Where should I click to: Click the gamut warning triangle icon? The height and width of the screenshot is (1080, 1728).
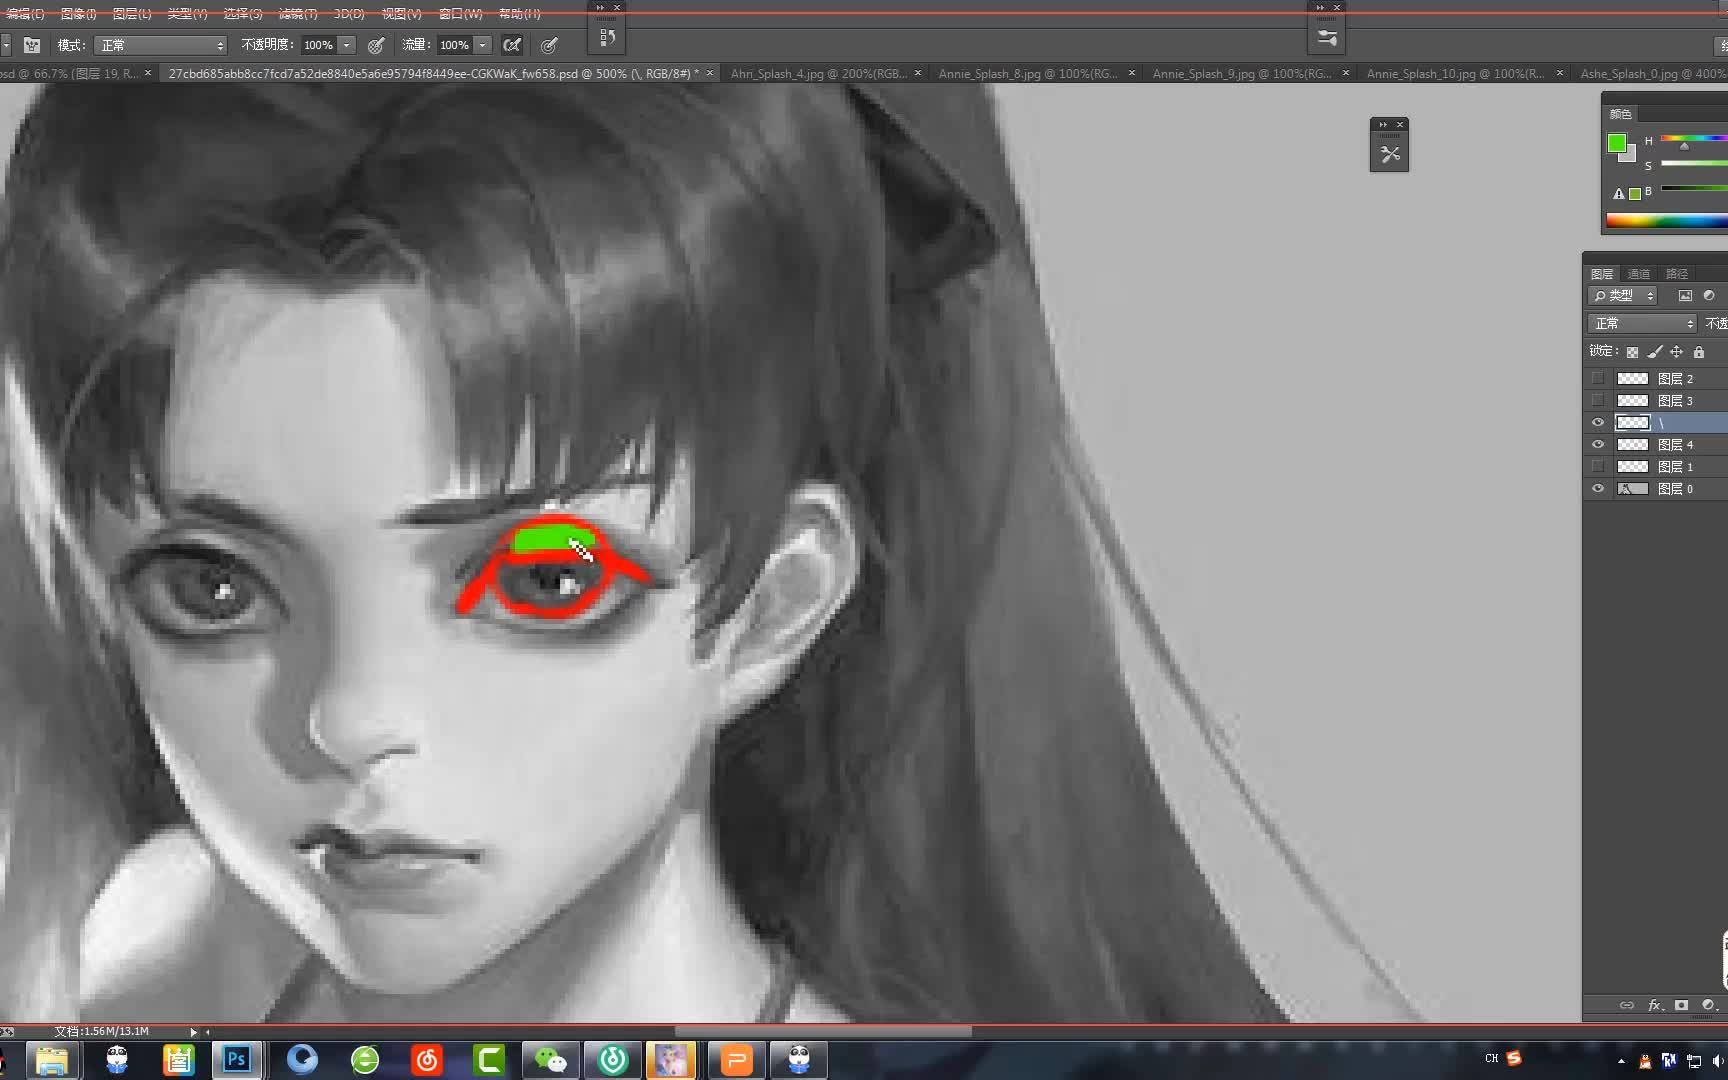pos(1619,194)
